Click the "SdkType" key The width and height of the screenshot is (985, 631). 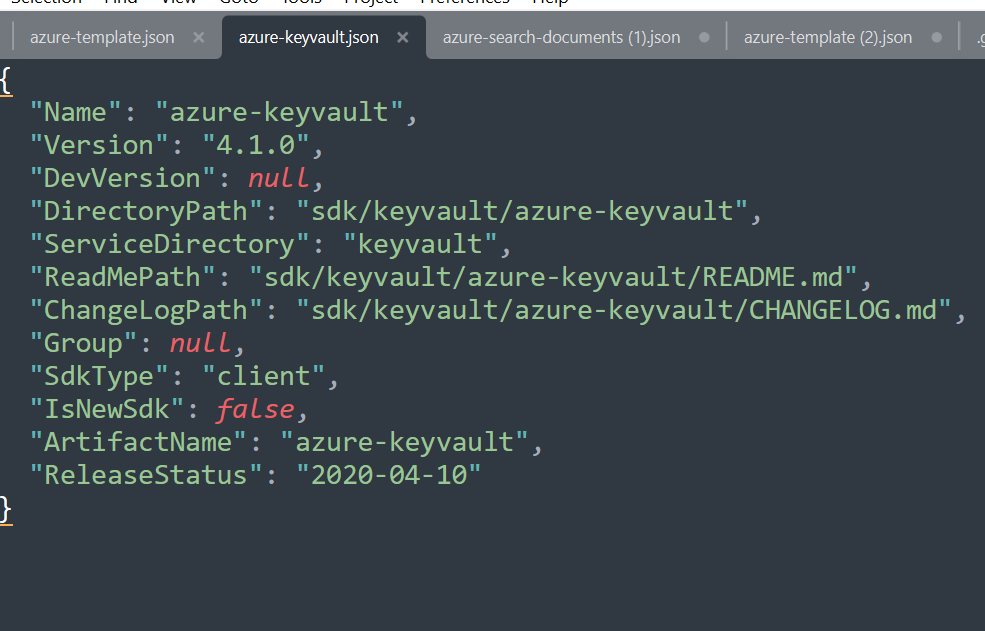tap(99, 376)
